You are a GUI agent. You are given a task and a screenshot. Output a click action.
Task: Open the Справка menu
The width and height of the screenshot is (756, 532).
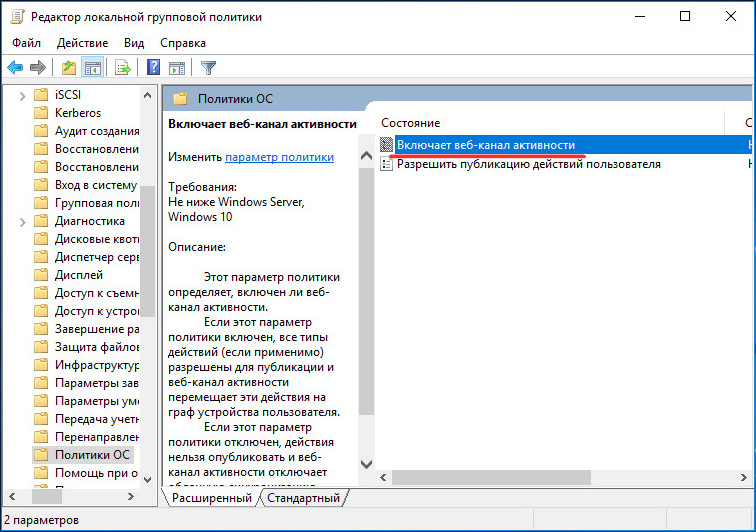[x=183, y=43]
